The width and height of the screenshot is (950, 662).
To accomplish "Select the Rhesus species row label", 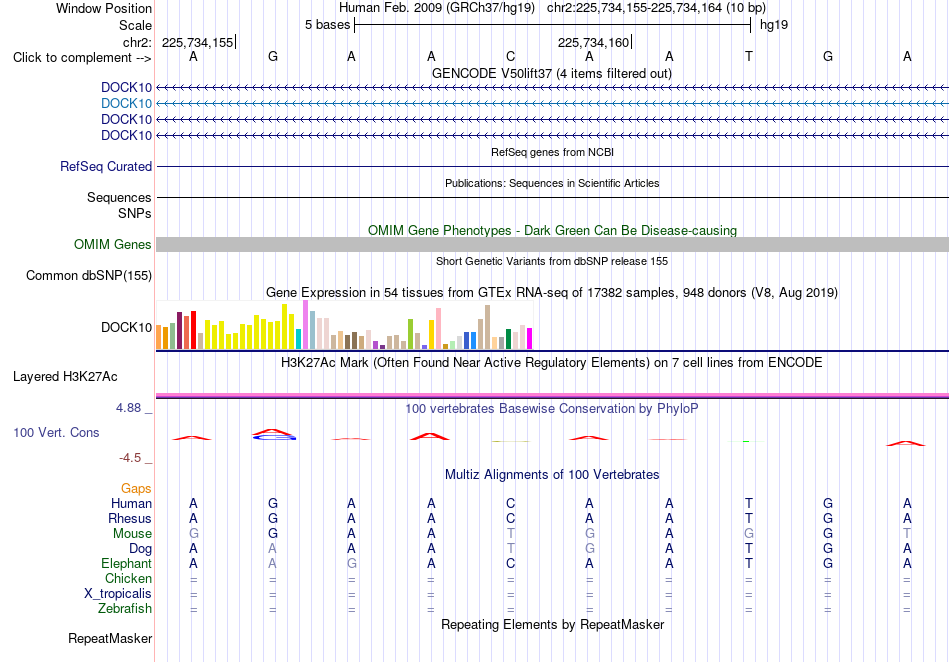I will coord(130,518).
